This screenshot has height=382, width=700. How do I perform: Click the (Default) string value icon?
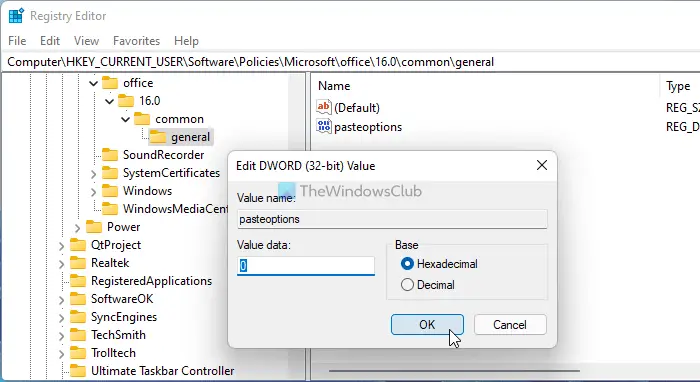pyautogui.click(x=324, y=107)
